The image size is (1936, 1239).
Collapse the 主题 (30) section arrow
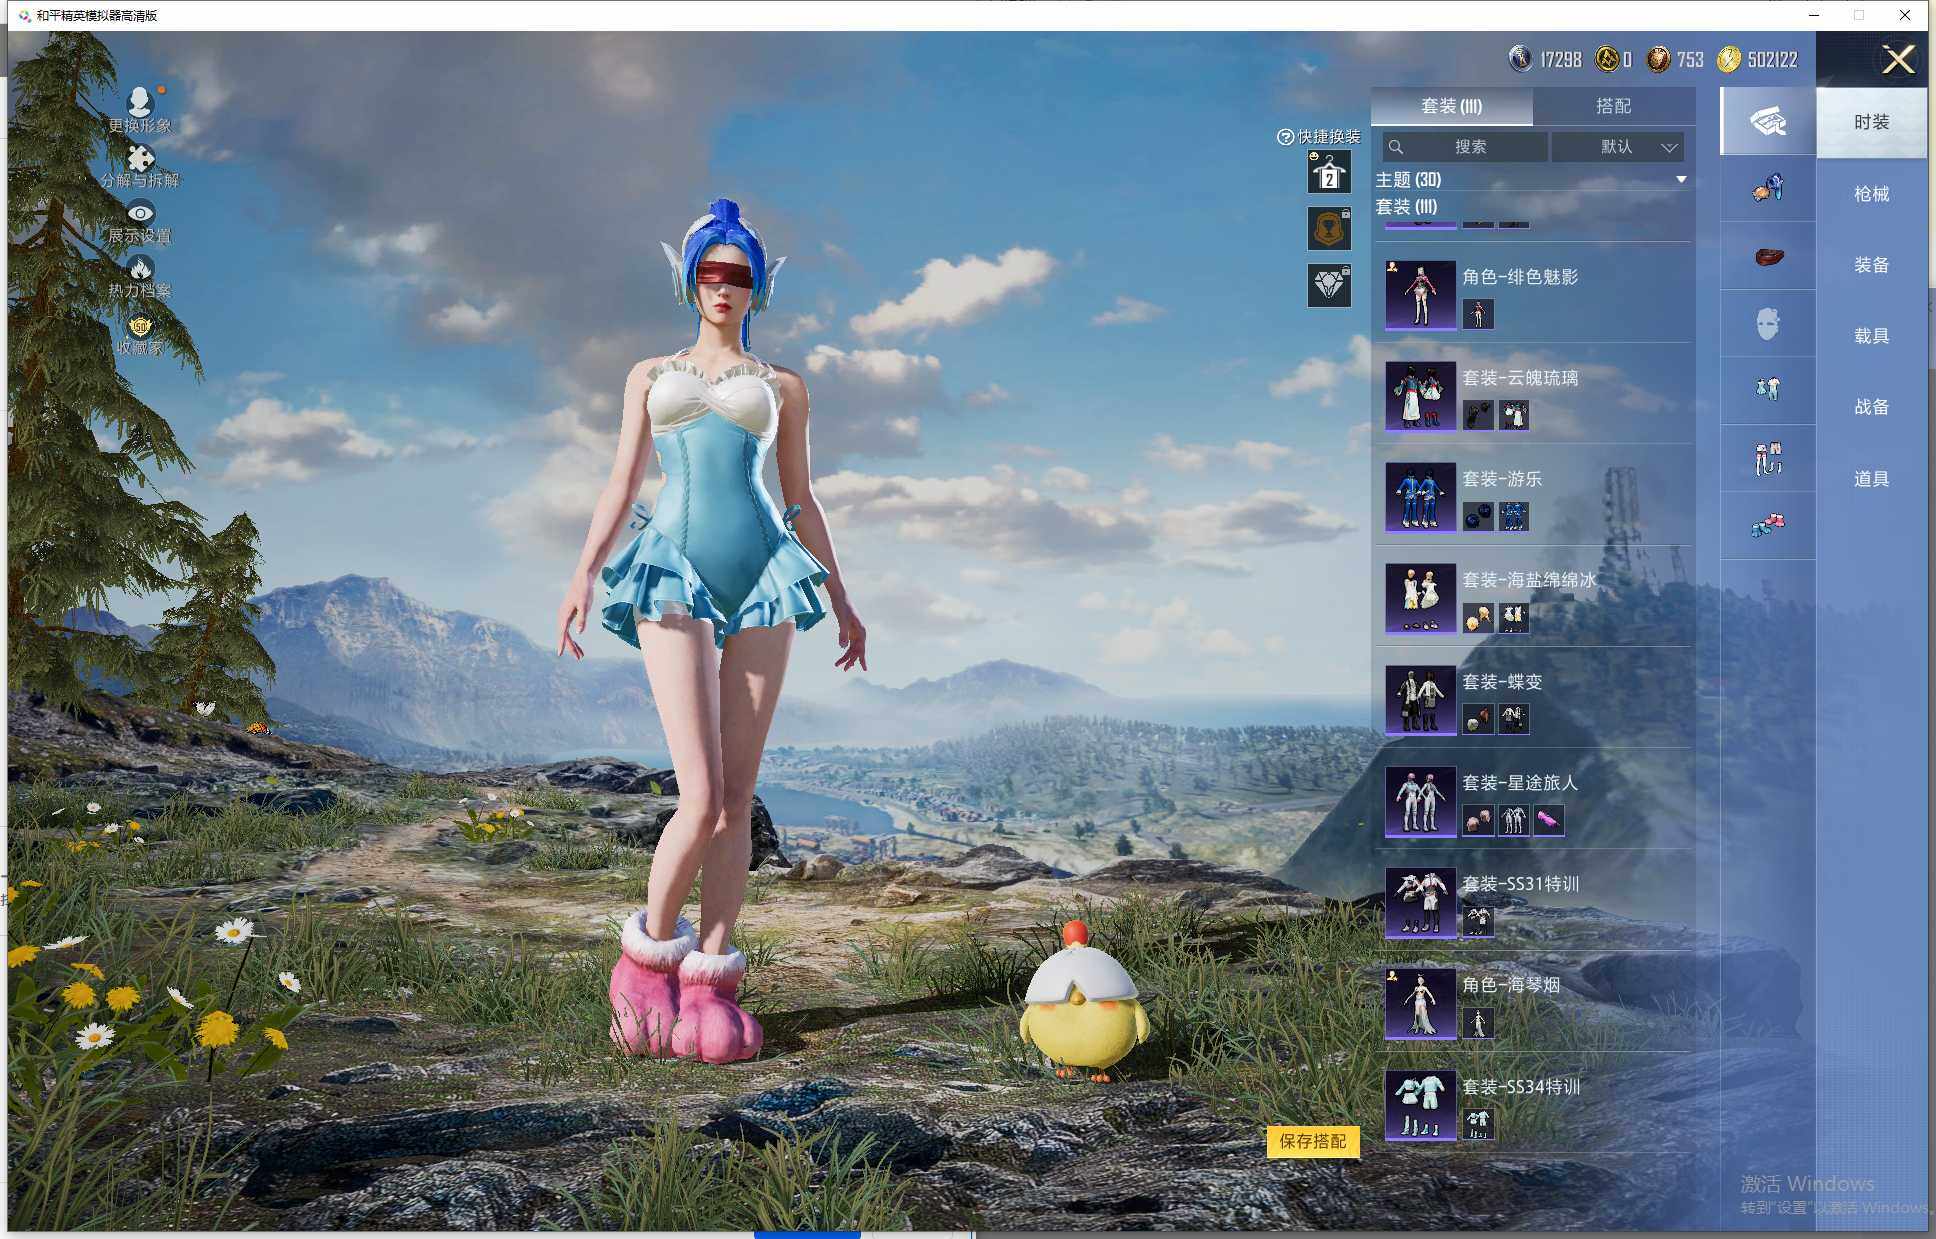coord(1681,180)
